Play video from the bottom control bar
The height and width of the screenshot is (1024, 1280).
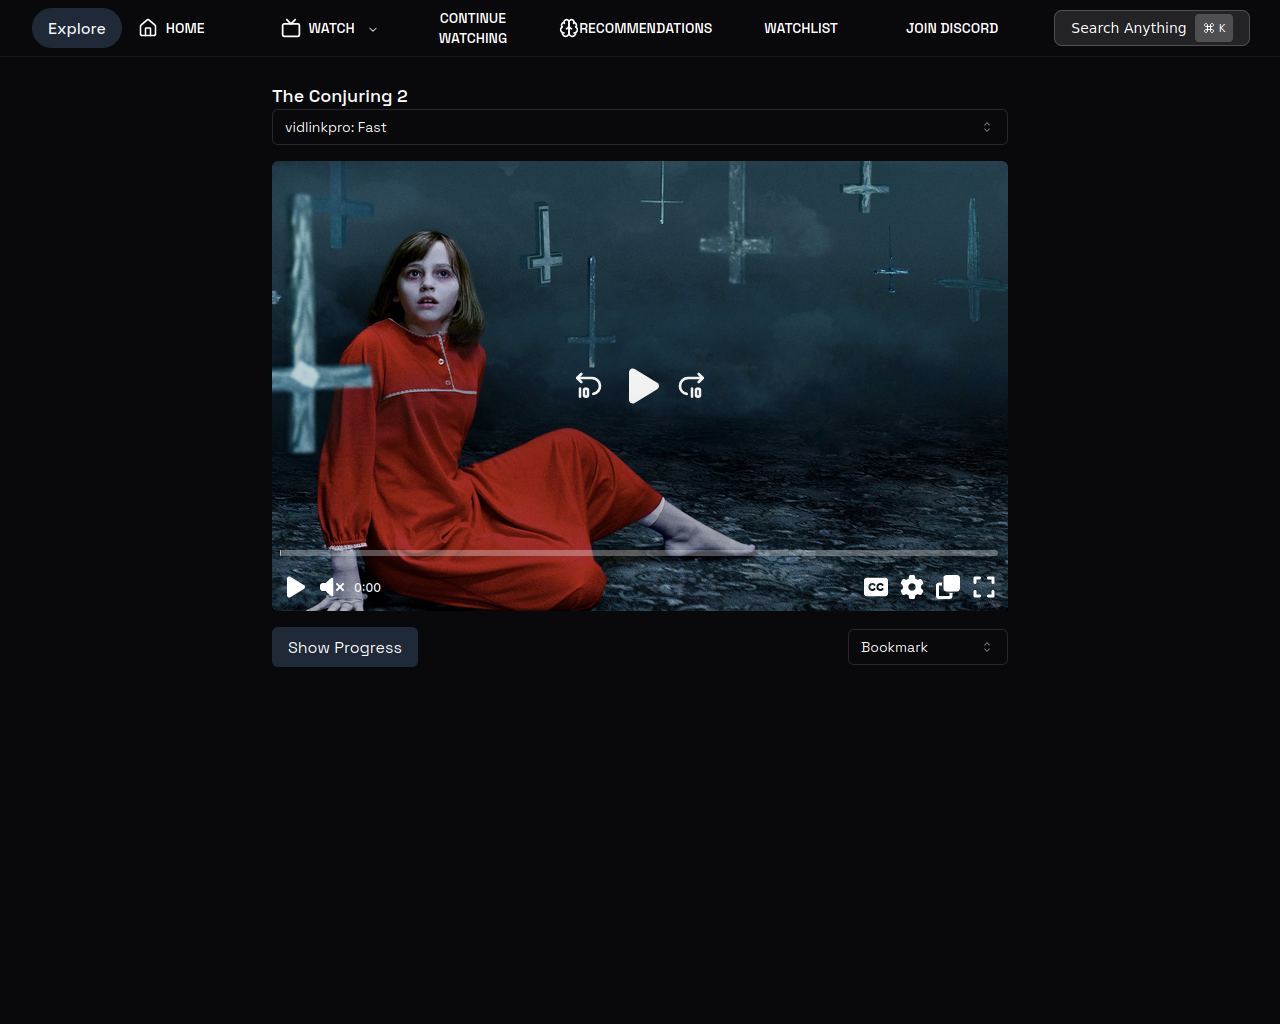tap(295, 587)
